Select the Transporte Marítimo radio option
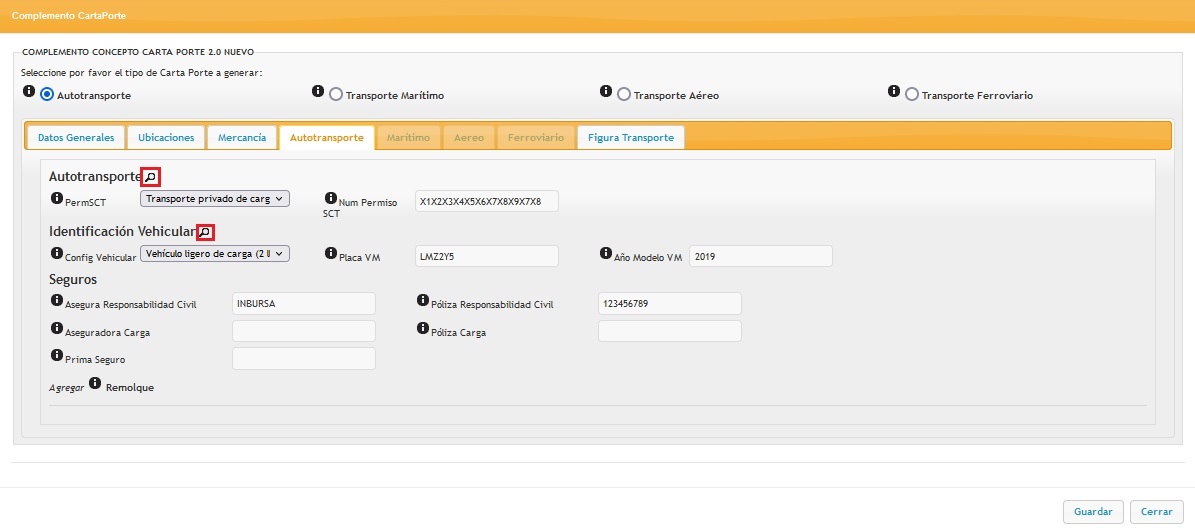This screenshot has height=528, width=1195. point(336,95)
